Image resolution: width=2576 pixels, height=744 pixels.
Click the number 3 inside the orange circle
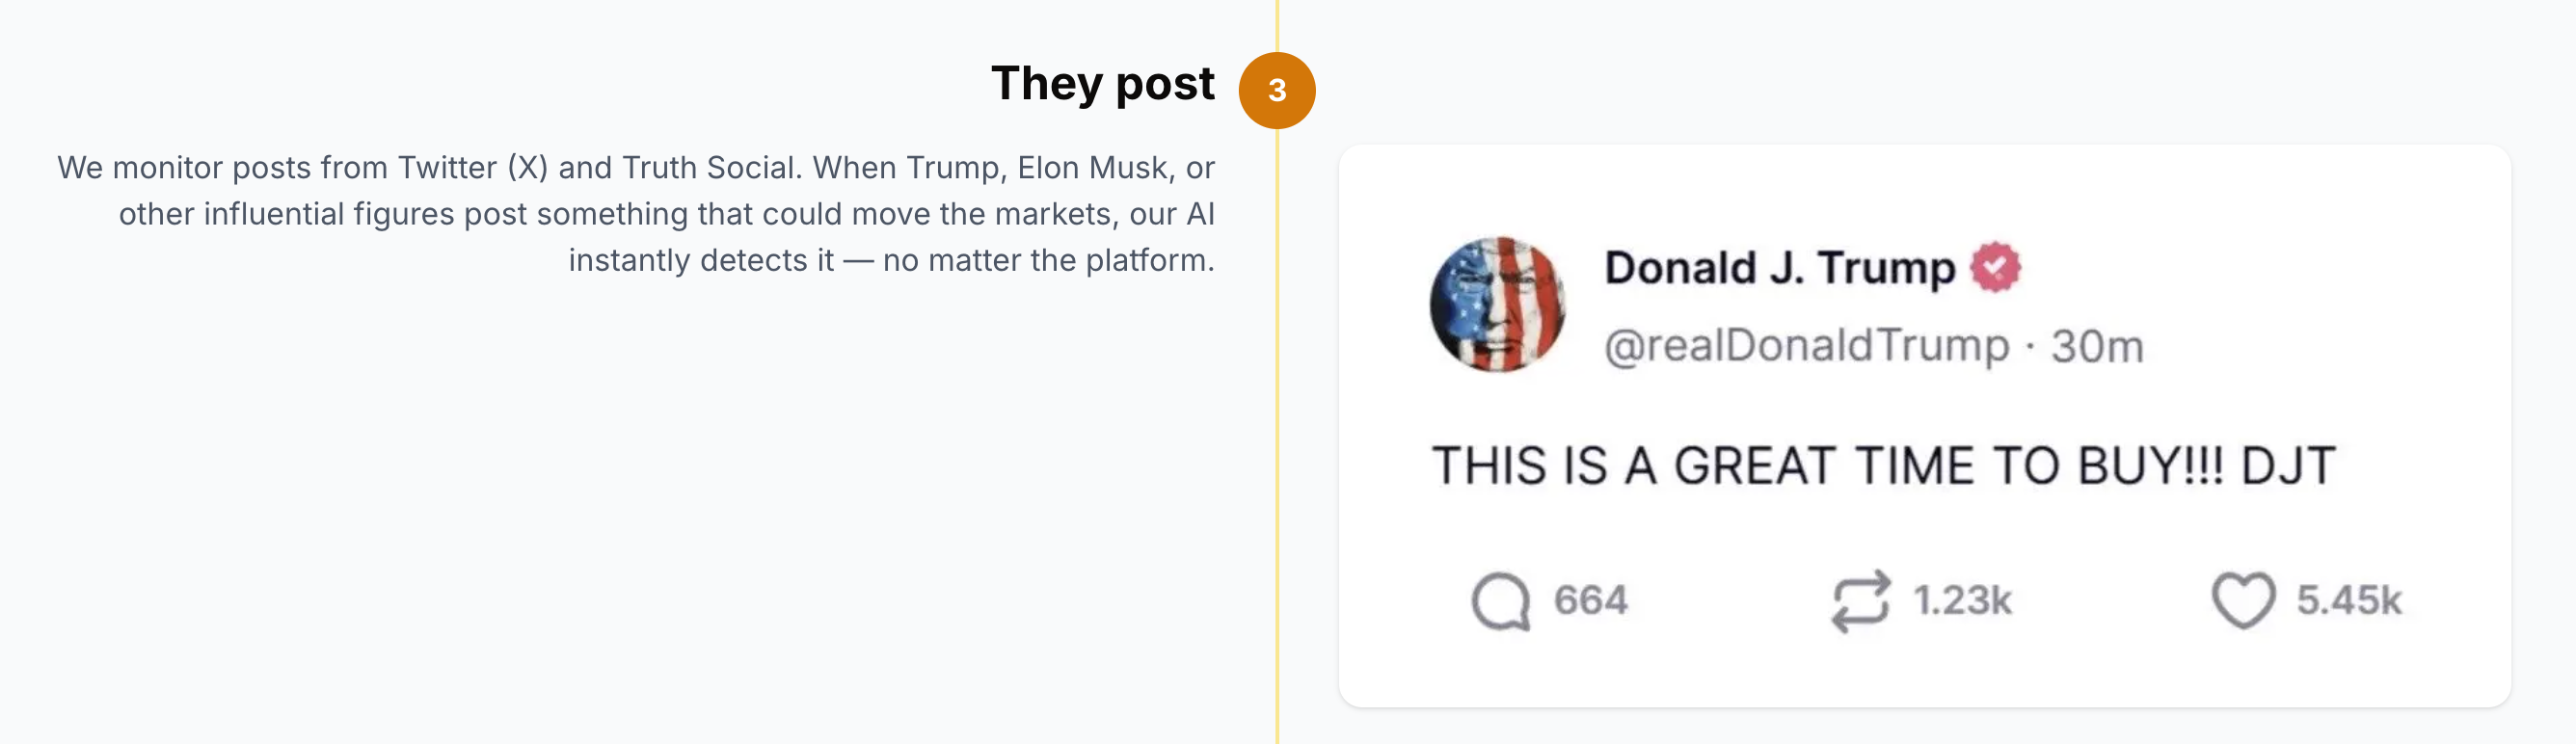pyautogui.click(x=1277, y=91)
